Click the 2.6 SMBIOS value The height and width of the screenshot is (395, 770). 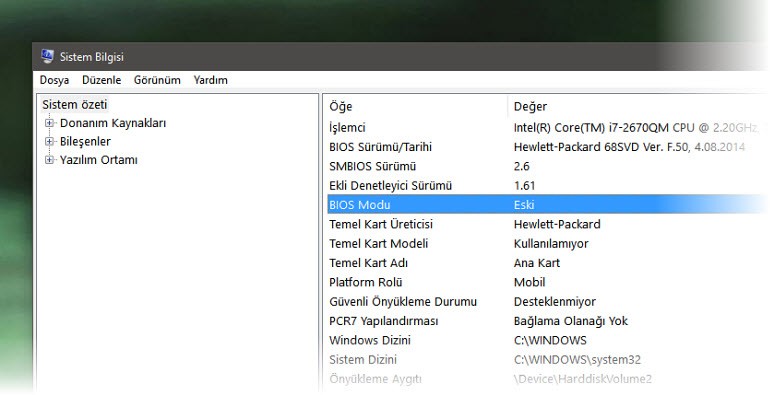click(x=522, y=166)
